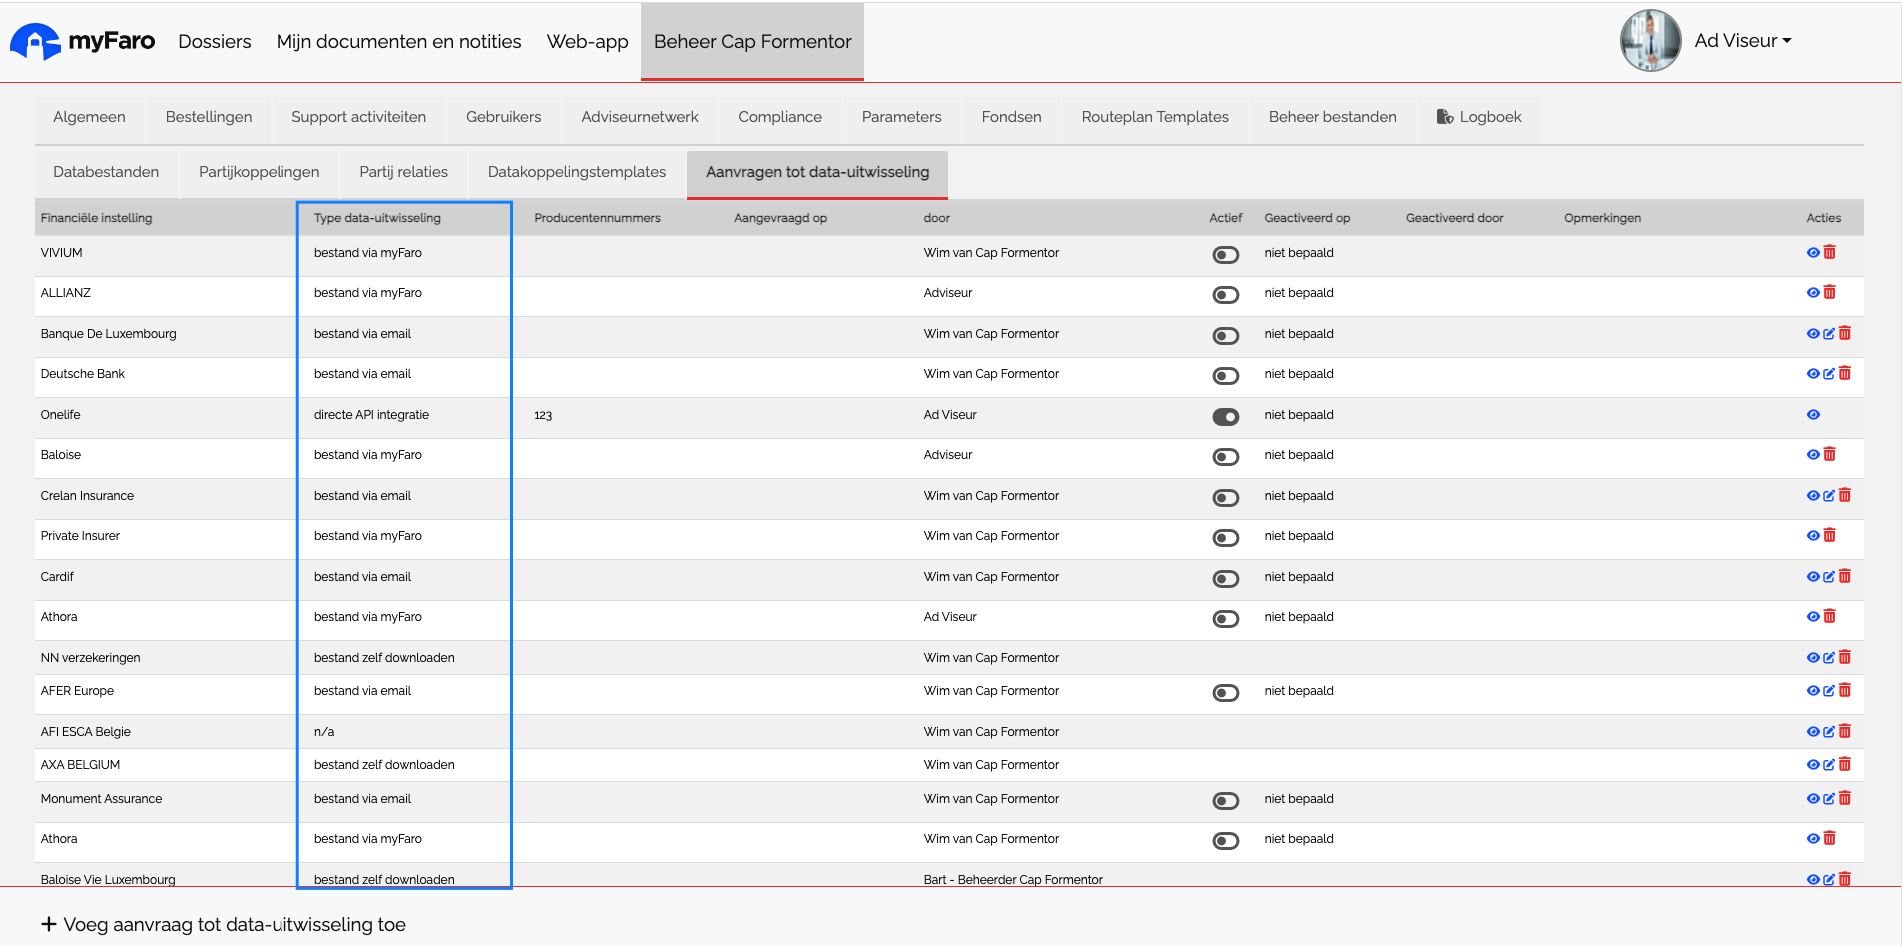
Task: Click the Ad Viseur profile picture
Action: click(x=1650, y=41)
